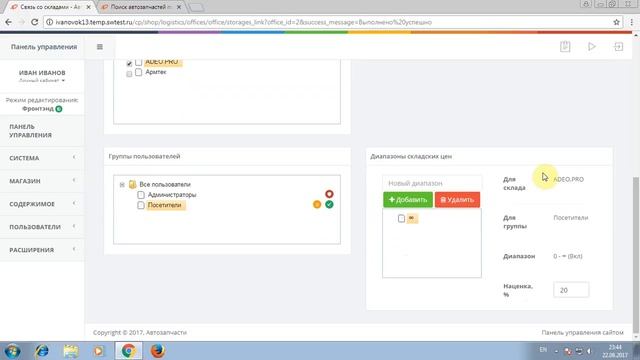The image size is (640, 360).
Task: Select Chrome in the taskbar
Action: coord(129,351)
